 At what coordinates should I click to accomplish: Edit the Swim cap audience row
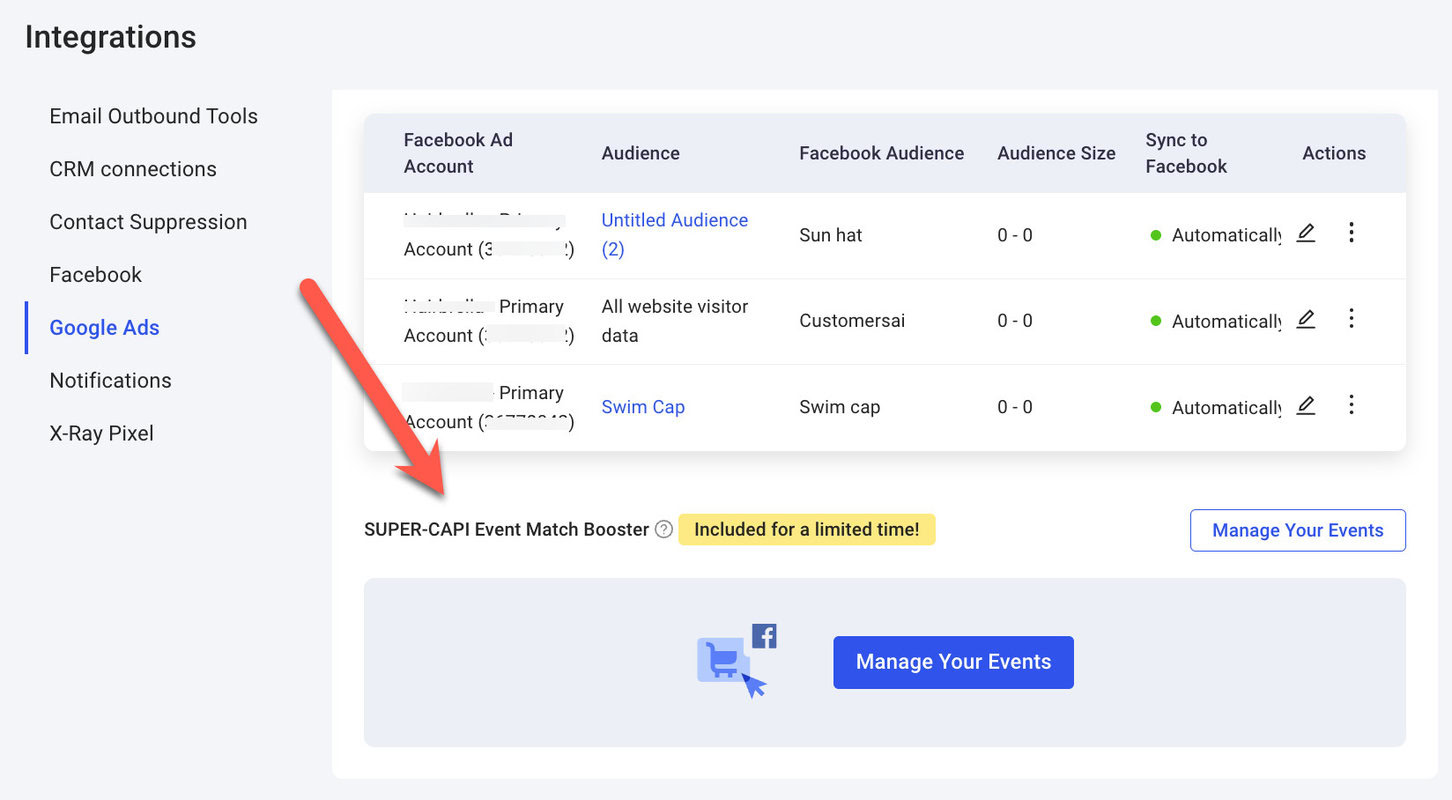(1305, 405)
